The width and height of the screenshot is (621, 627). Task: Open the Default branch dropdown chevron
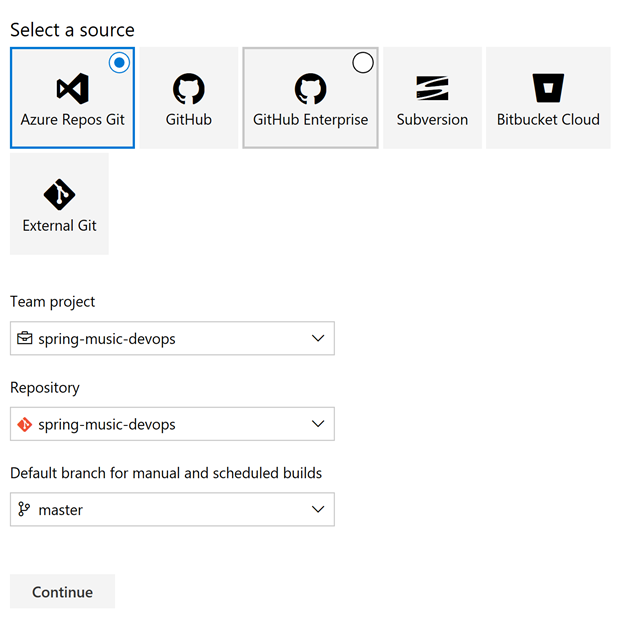[318, 510]
